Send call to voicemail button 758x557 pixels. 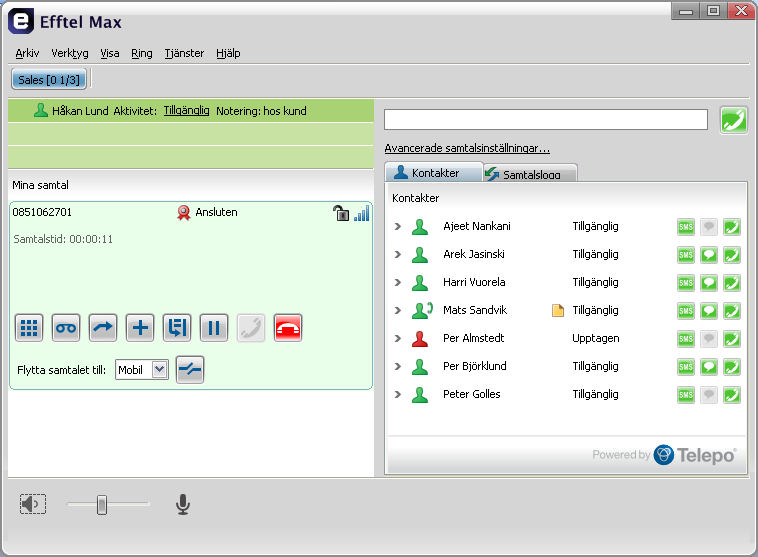coord(66,328)
